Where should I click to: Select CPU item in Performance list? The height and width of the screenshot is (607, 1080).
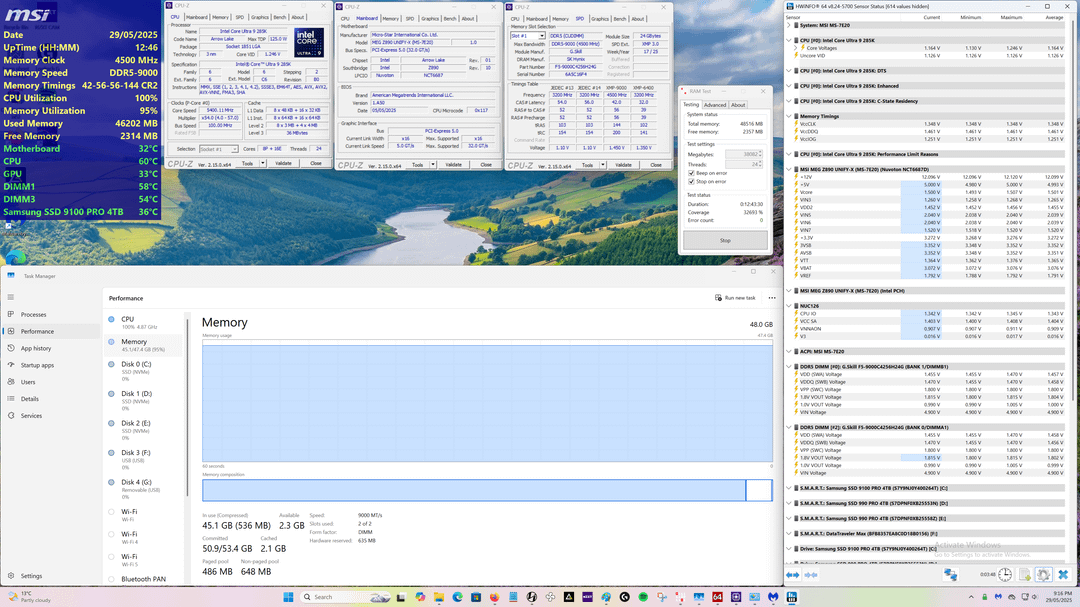[x=145, y=322]
